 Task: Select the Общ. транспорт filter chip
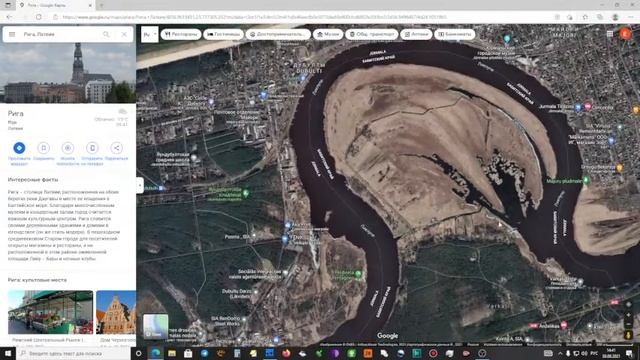pos(372,34)
